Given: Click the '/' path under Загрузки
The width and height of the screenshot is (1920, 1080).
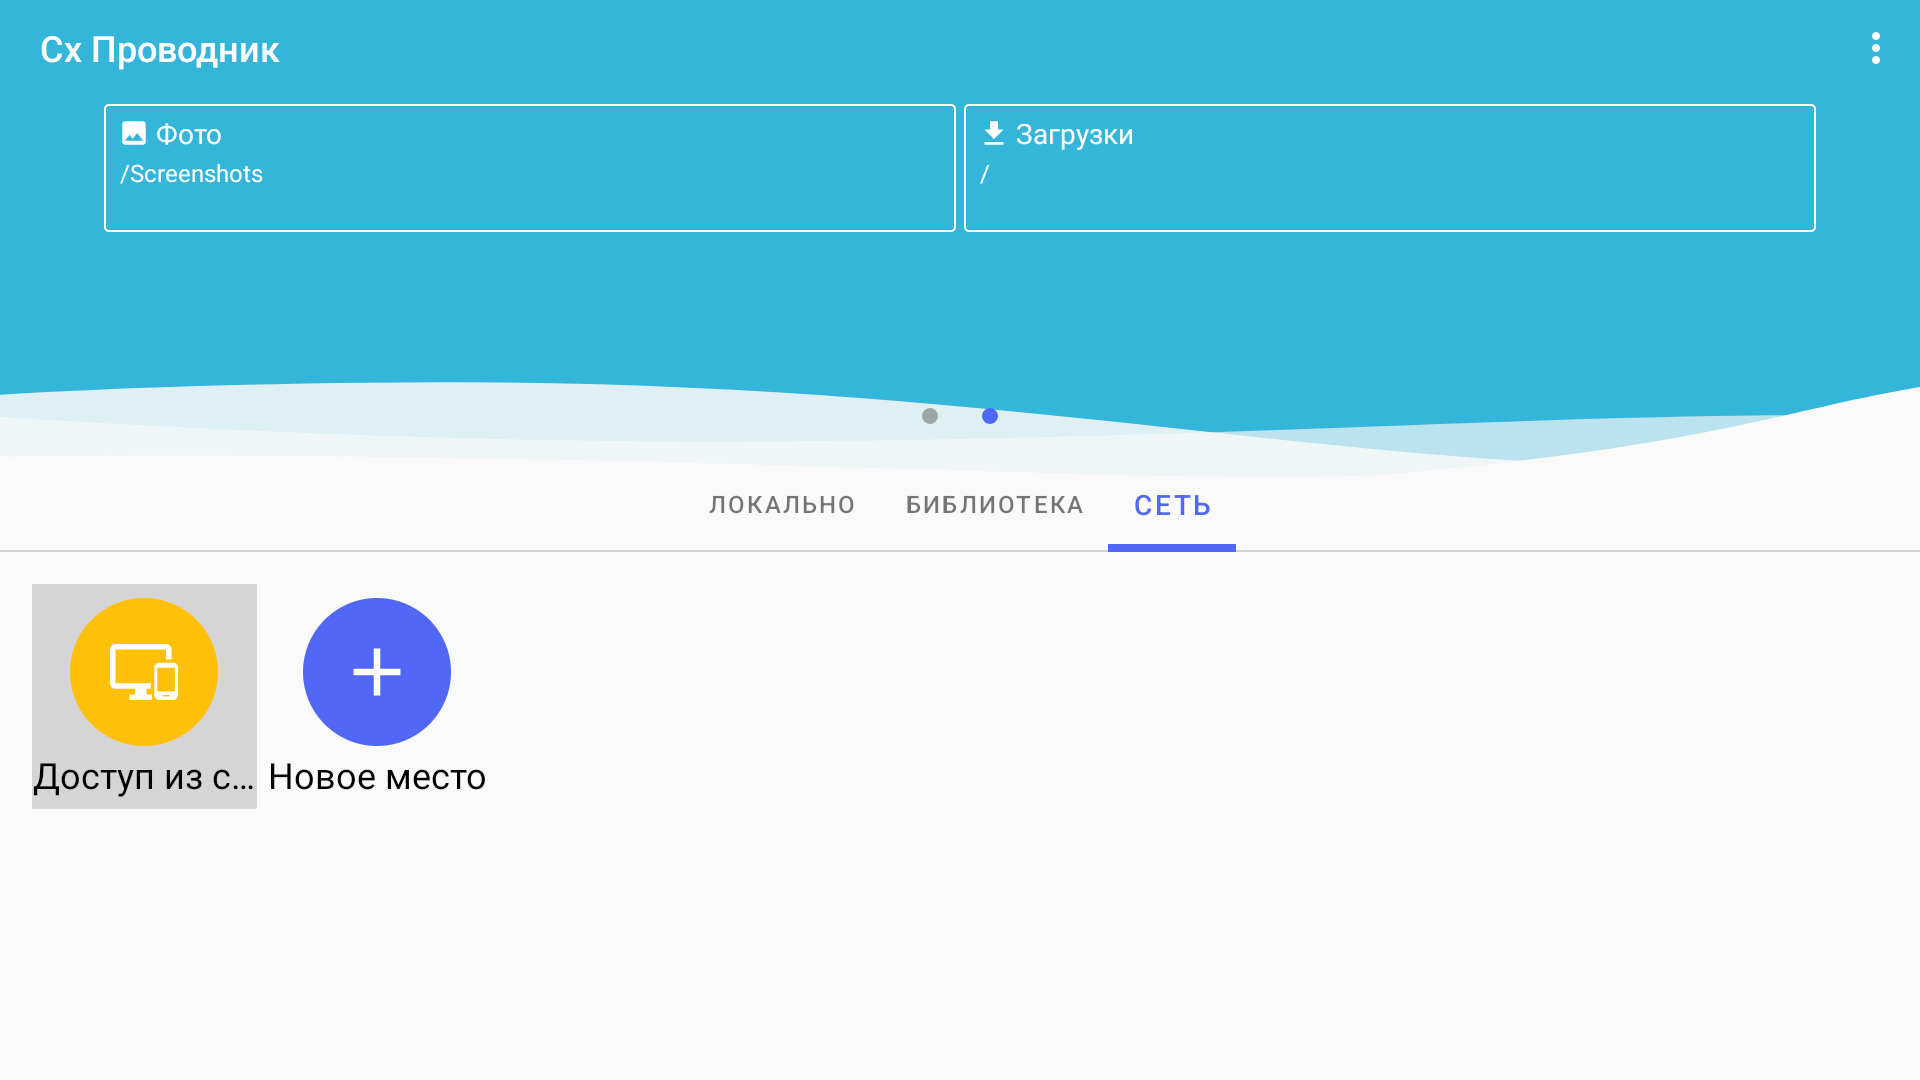Looking at the screenshot, I should 985,175.
